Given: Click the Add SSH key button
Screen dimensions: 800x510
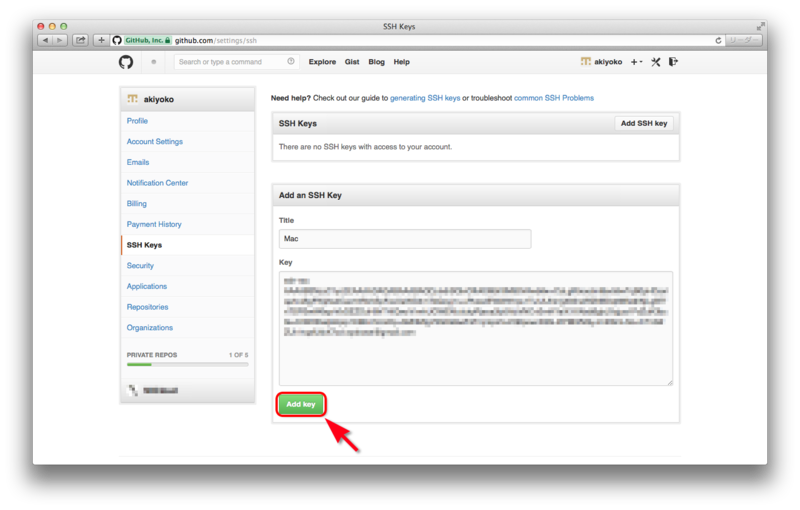Looking at the screenshot, I should tap(644, 123).
